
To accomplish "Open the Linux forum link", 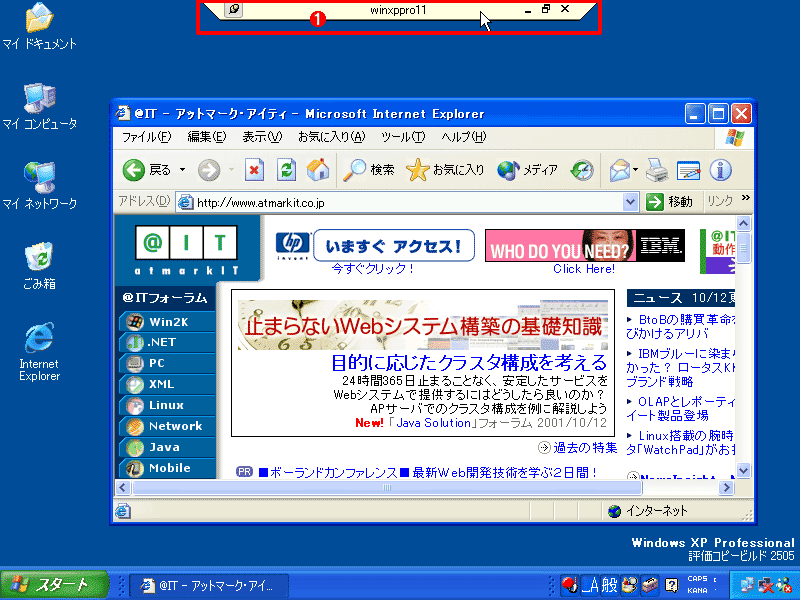I will pyautogui.click(x=167, y=405).
